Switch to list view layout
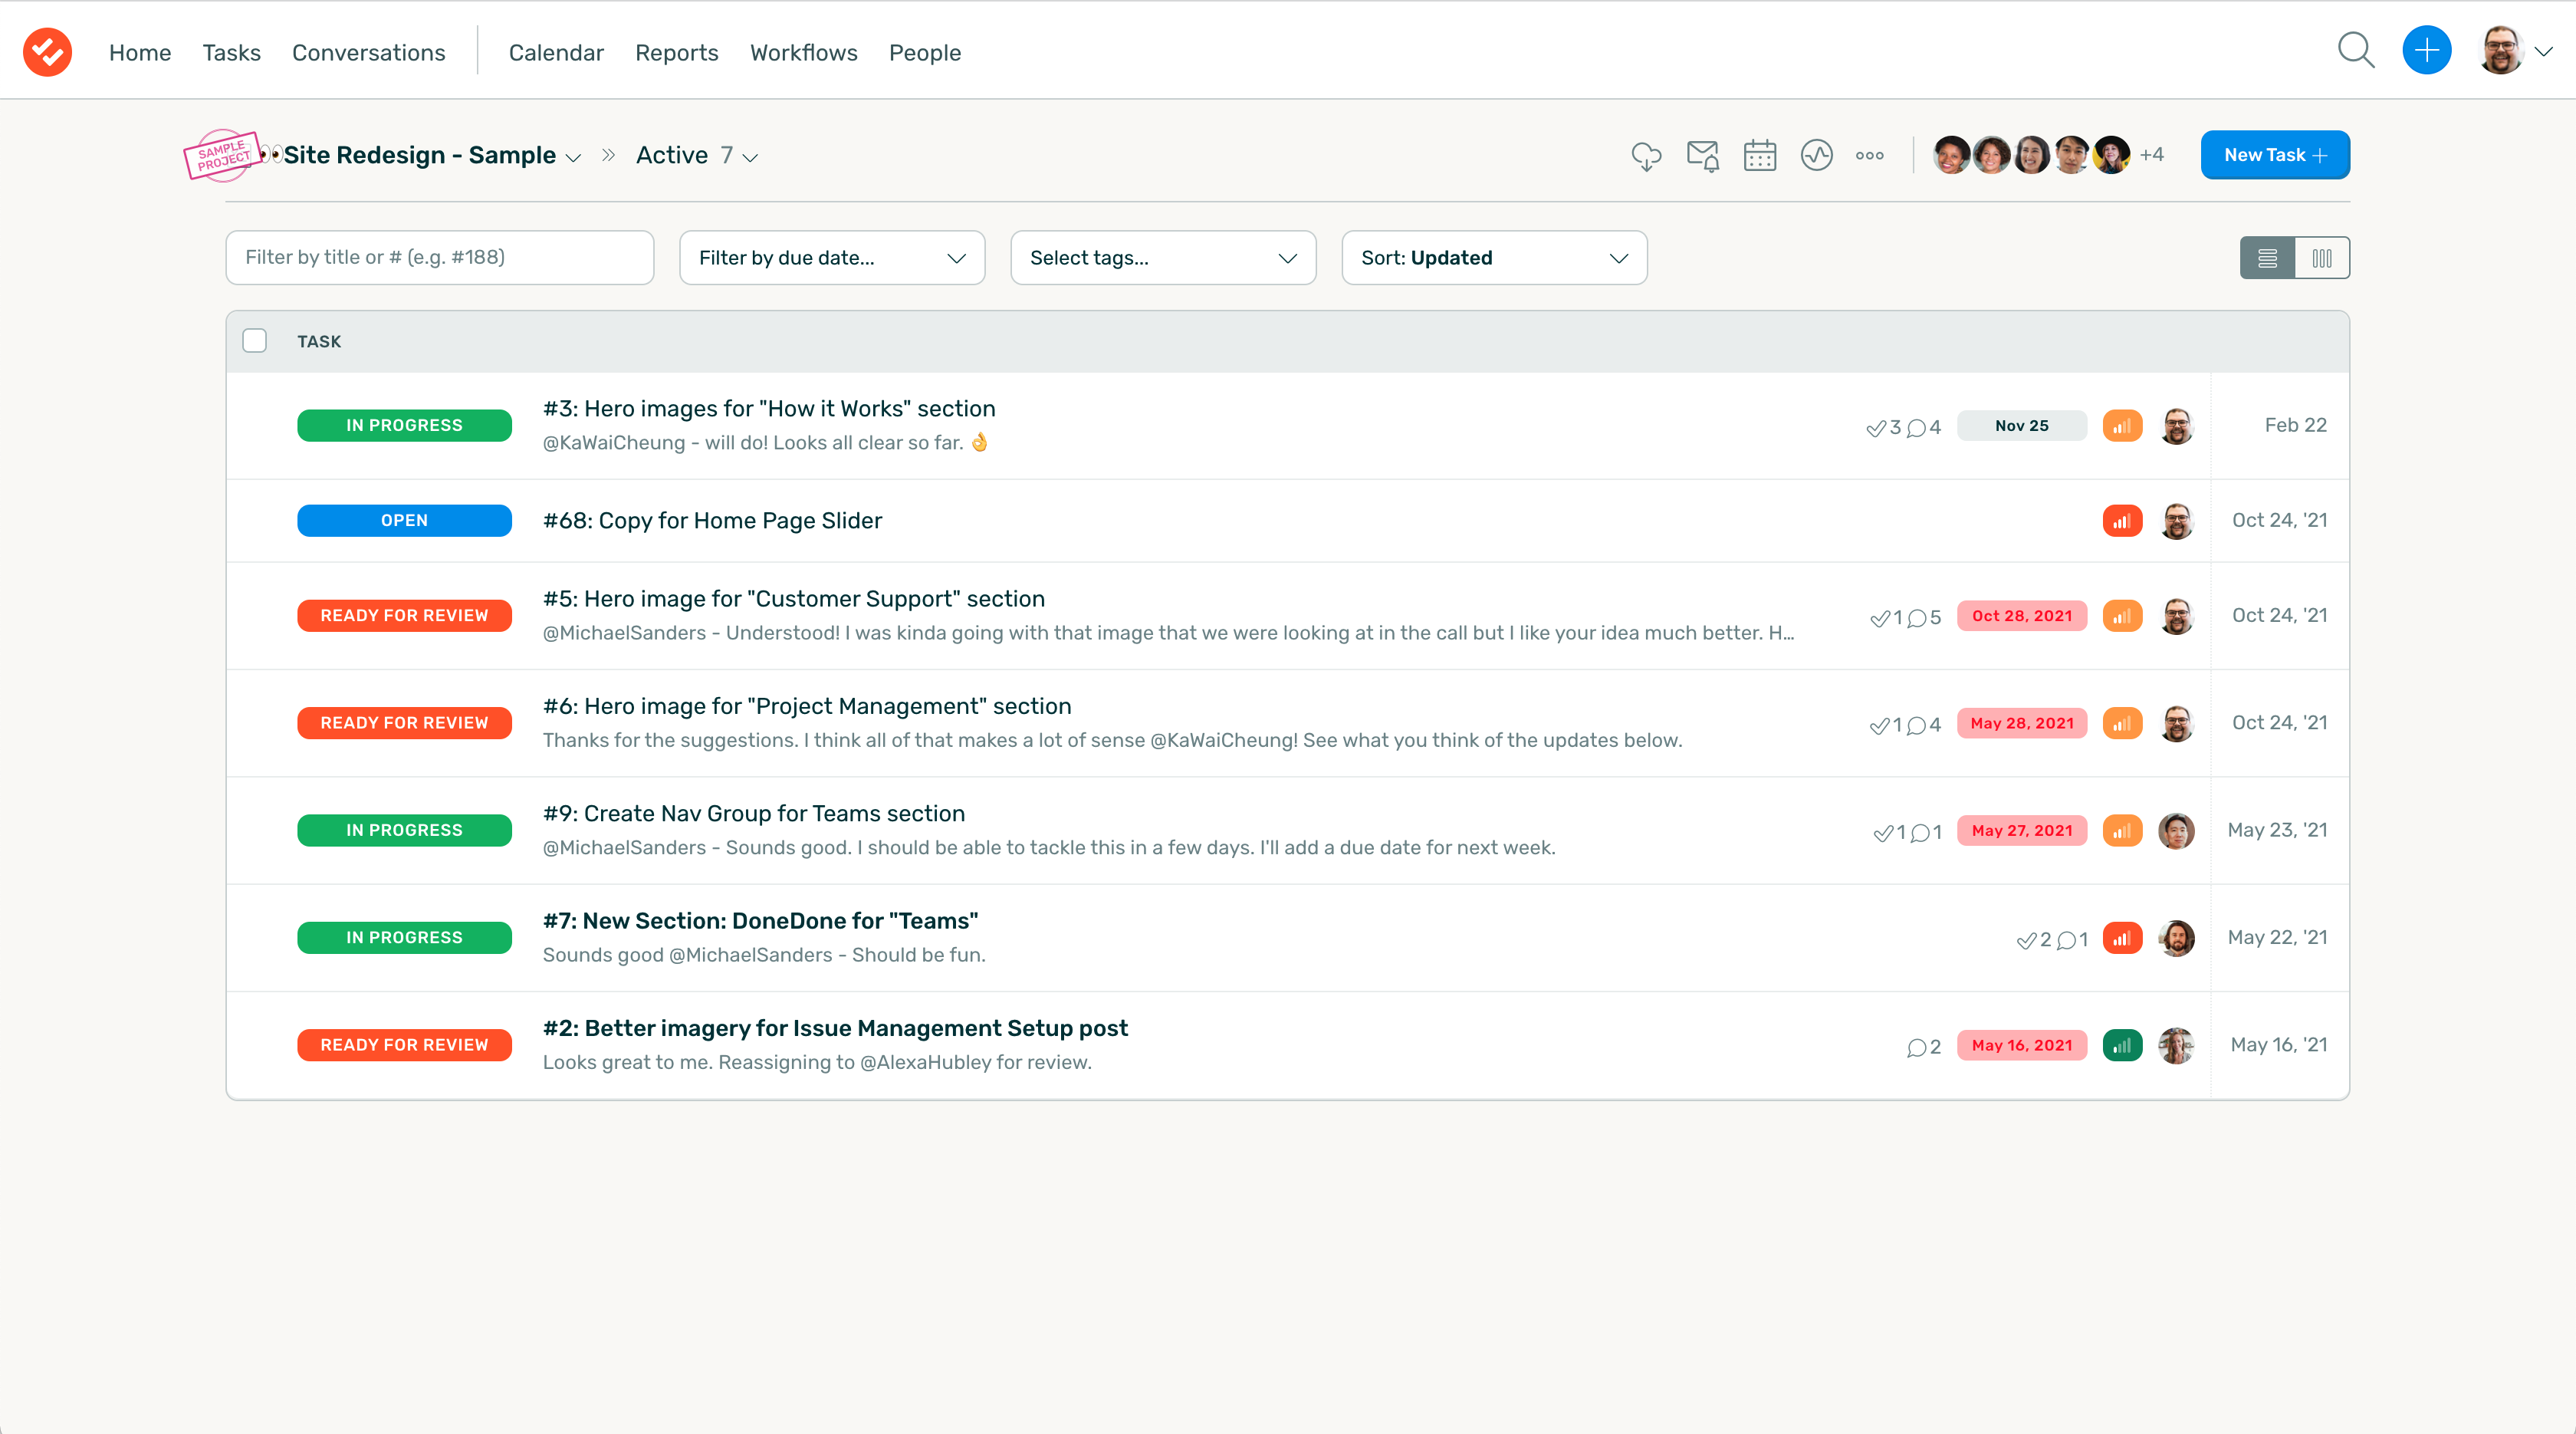Screen dimensions: 2576x1434 click(x=2267, y=258)
